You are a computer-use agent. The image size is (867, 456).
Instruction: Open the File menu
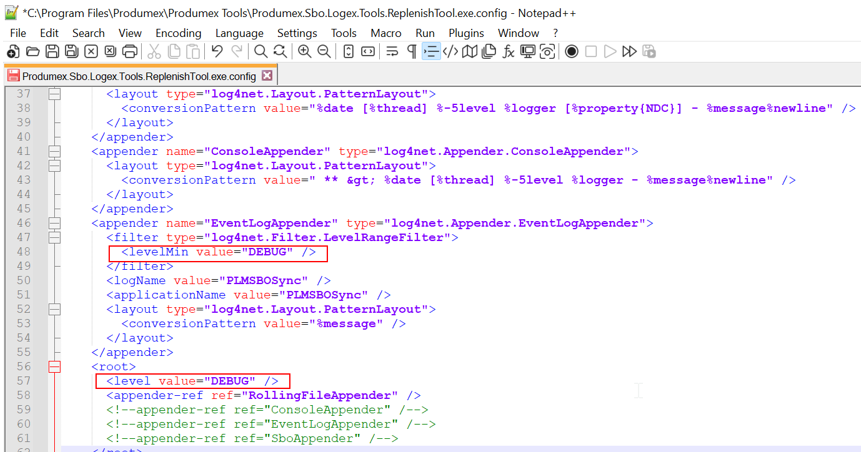coord(18,33)
